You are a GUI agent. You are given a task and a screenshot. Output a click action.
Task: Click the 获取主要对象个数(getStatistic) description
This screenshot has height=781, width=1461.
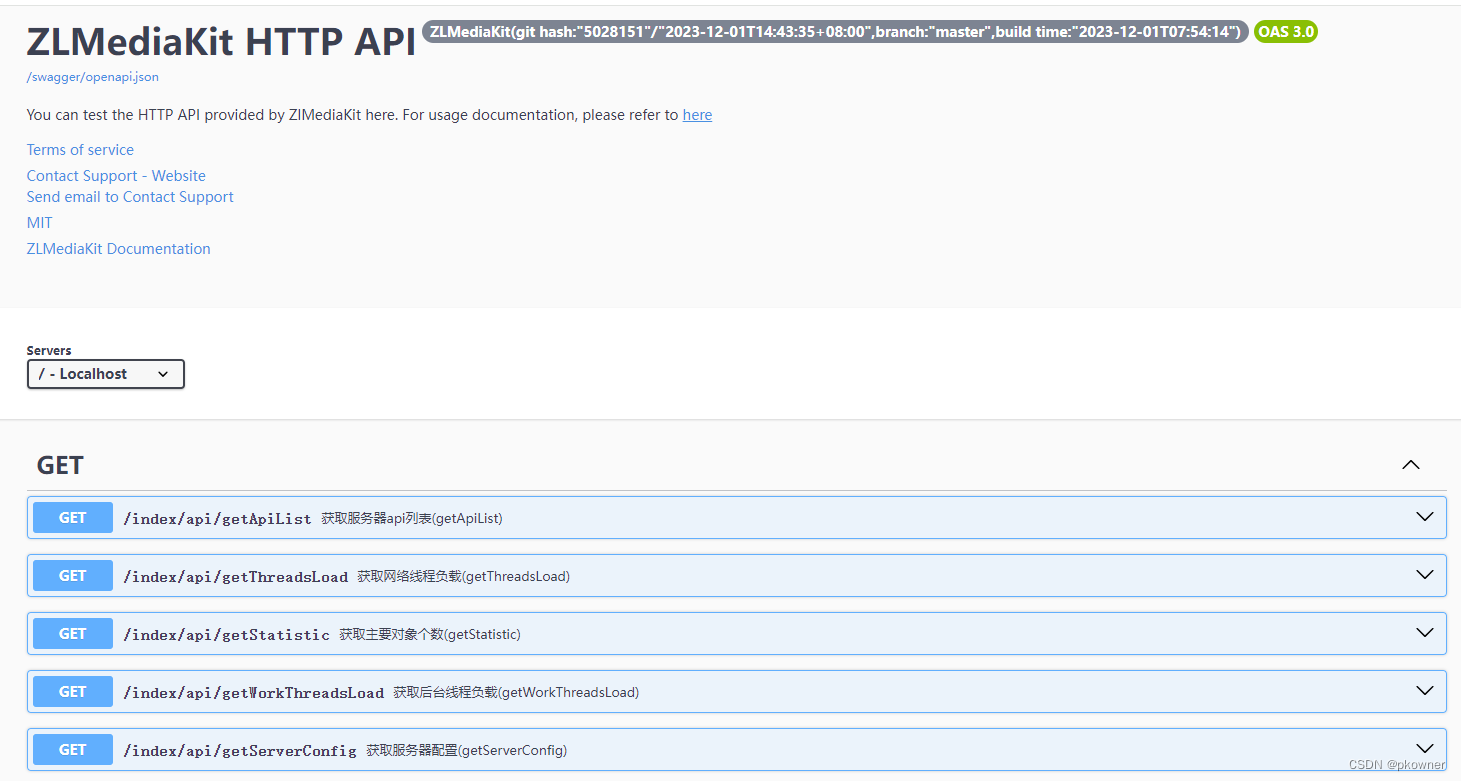[430, 635]
